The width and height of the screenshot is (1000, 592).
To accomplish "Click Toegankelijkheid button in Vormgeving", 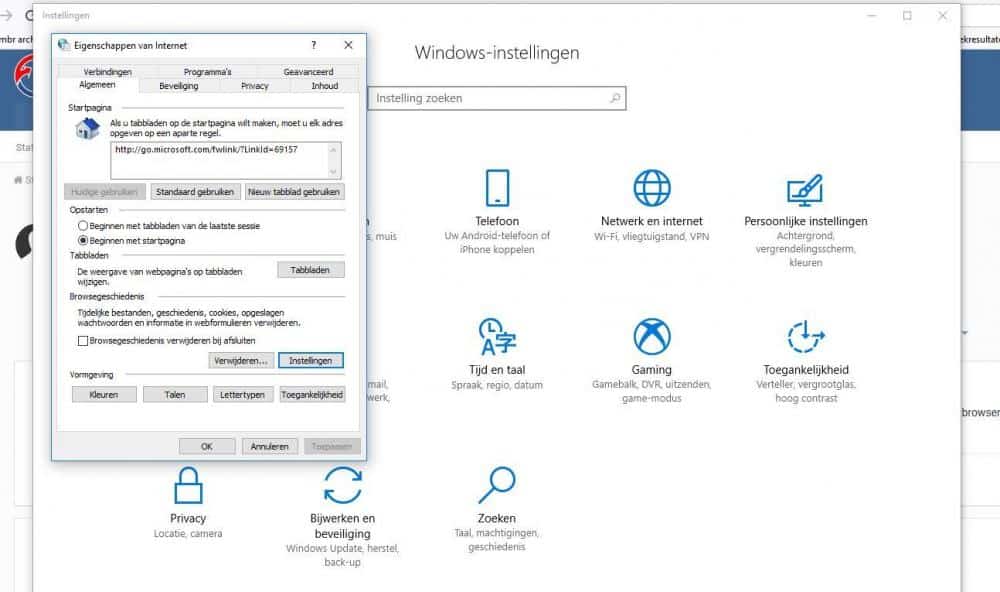I will coord(312,395).
